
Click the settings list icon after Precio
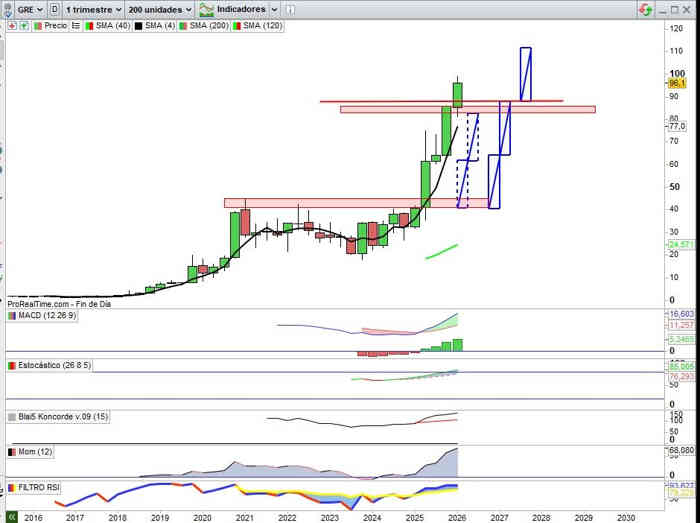click(x=76, y=25)
